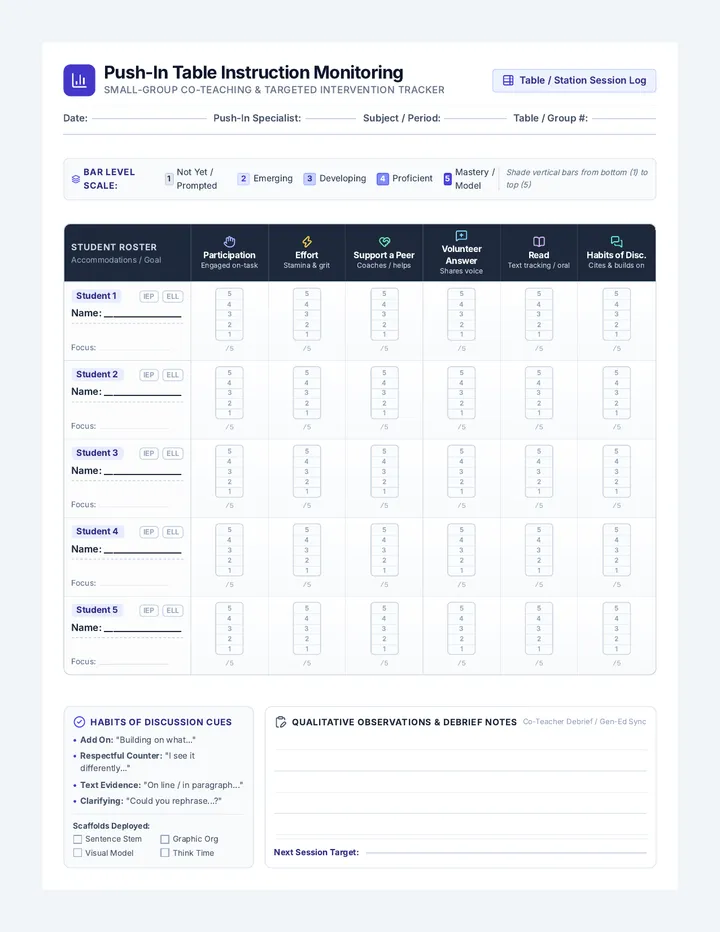The width and height of the screenshot is (720, 932).
Task: Click the Effort column header text
Action: pos(307,255)
